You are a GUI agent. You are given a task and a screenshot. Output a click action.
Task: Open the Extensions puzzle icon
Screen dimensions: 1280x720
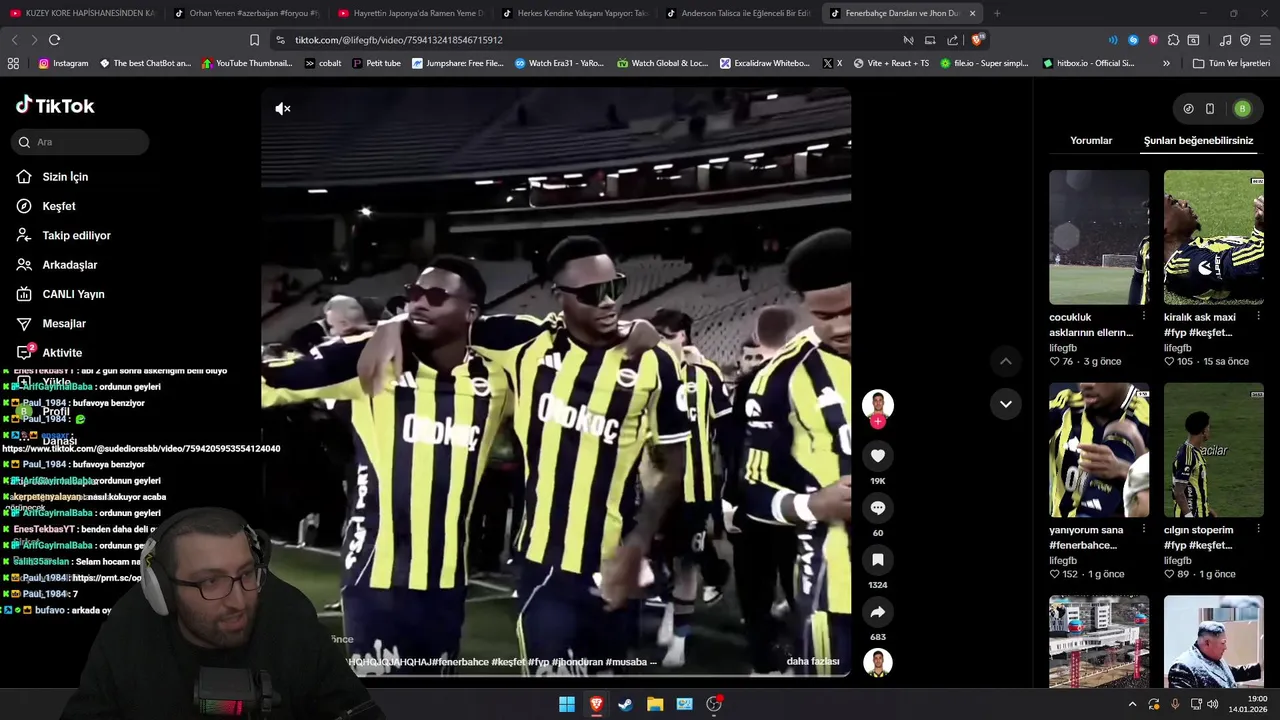pos(1173,40)
